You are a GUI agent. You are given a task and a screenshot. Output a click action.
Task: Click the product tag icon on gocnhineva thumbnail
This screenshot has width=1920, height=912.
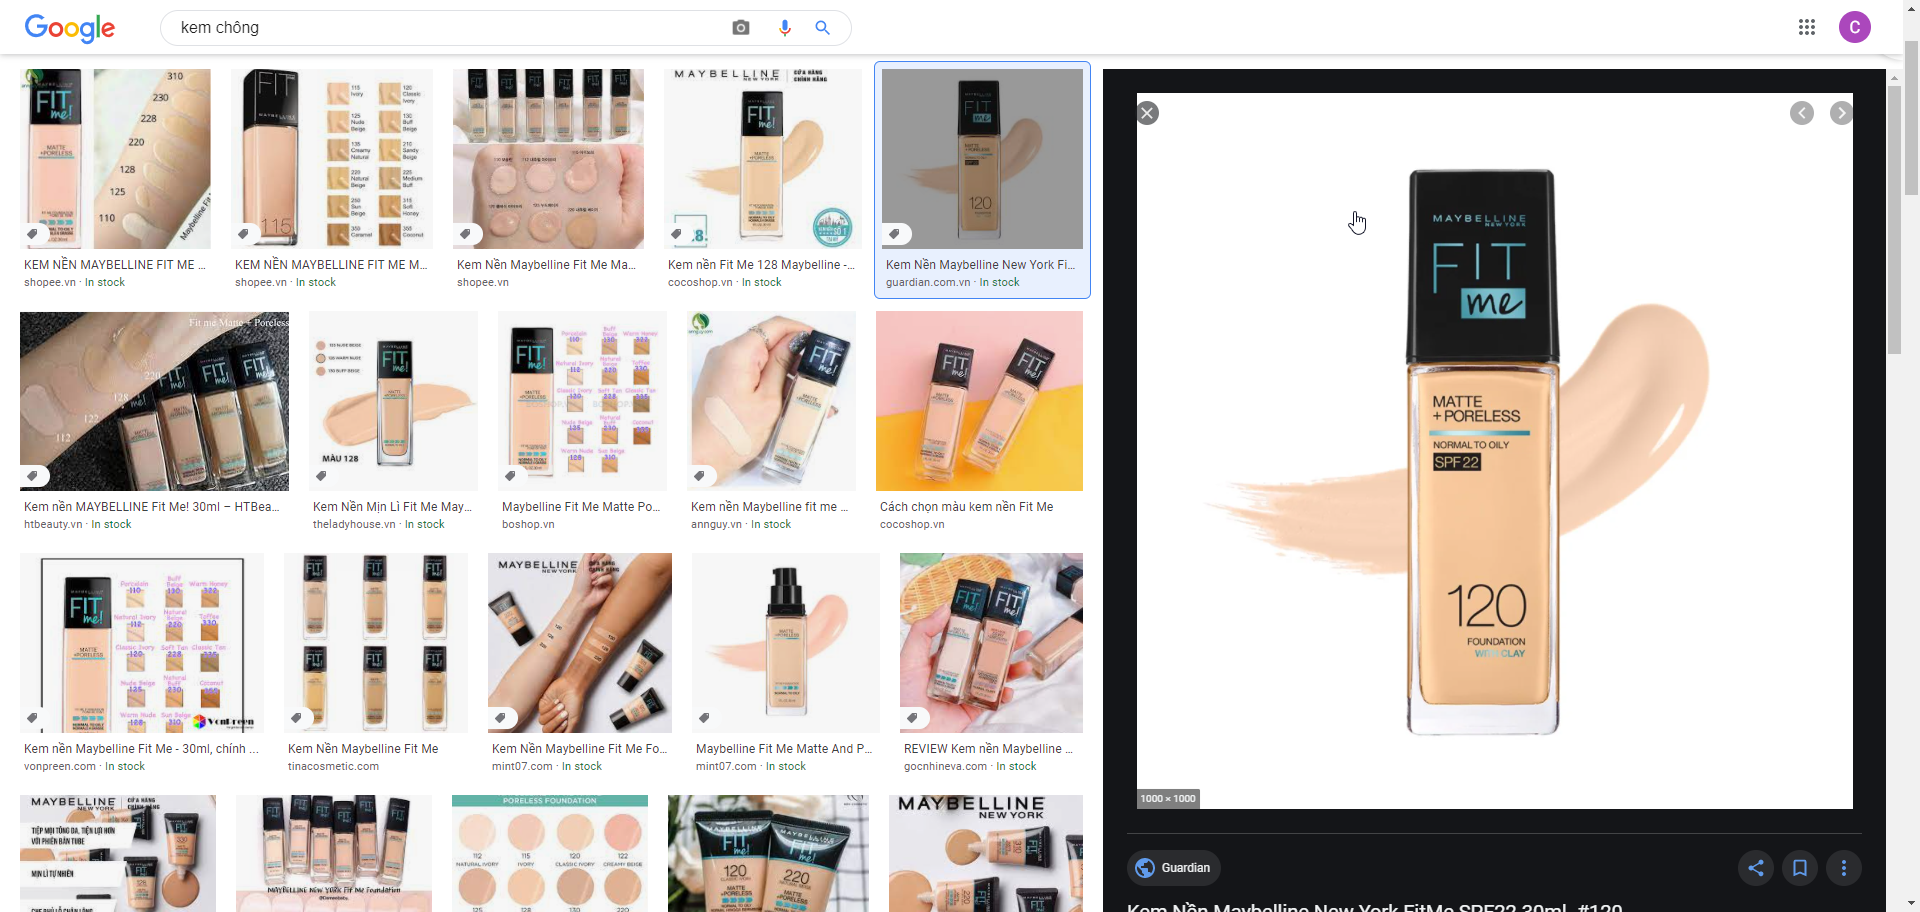(913, 718)
